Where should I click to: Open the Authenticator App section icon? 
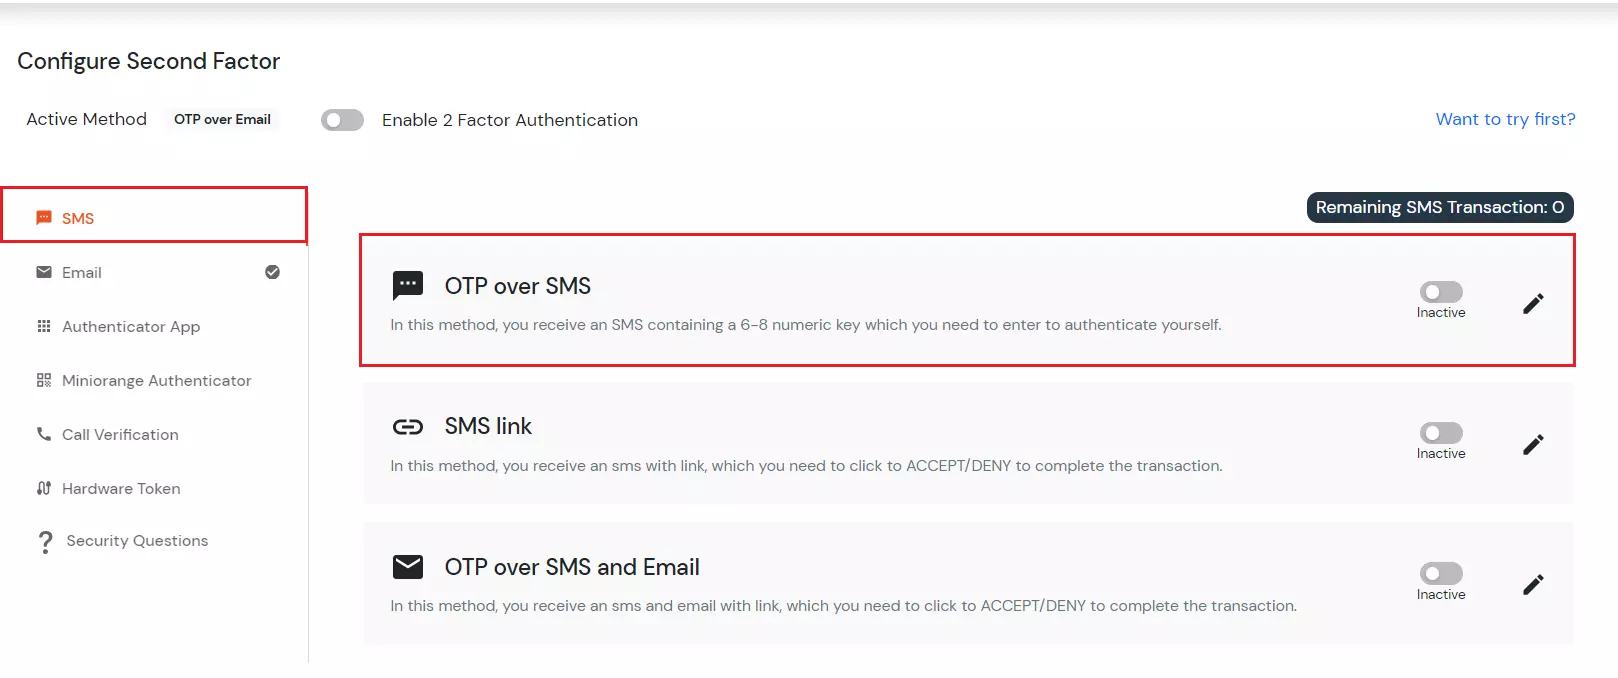click(43, 326)
